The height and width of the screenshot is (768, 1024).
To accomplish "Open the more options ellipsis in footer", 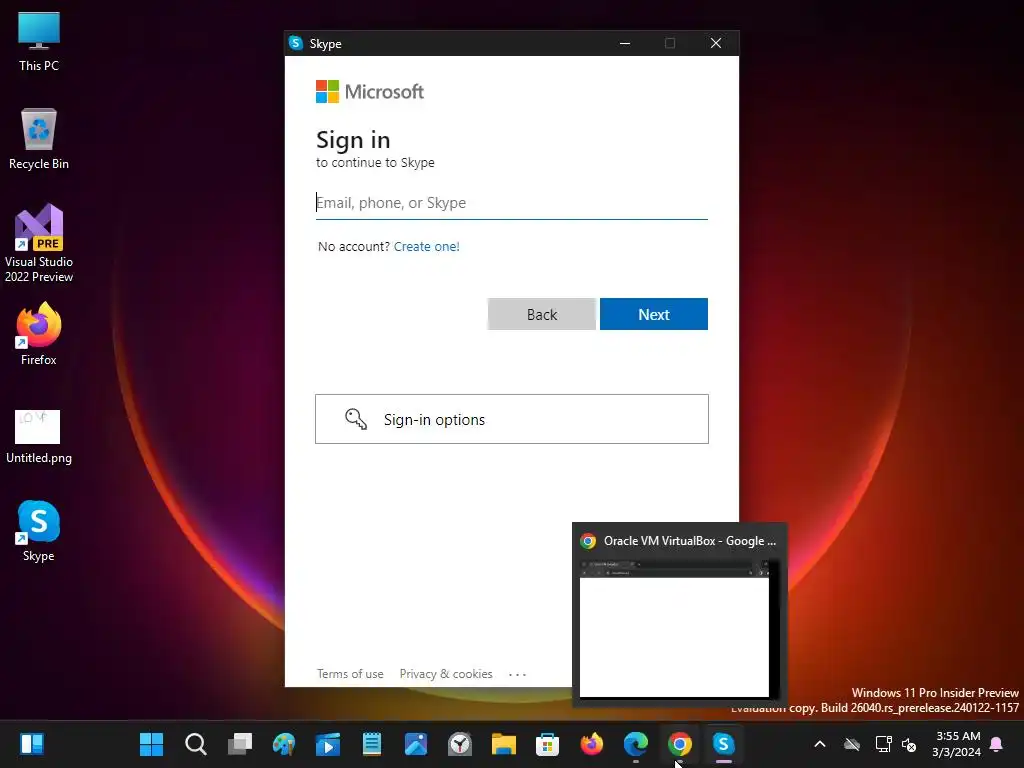I will (517, 674).
